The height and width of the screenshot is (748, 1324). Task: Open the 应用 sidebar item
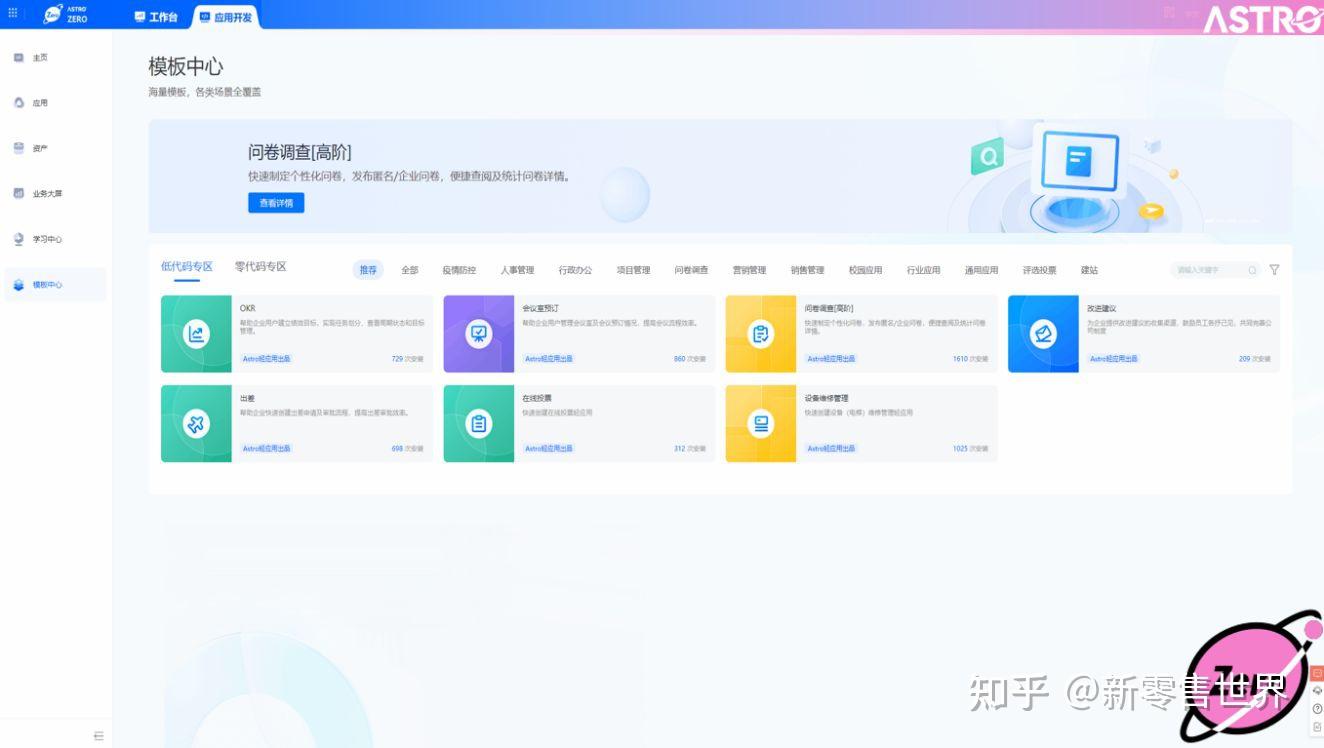pyautogui.click(x=37, y=102)
